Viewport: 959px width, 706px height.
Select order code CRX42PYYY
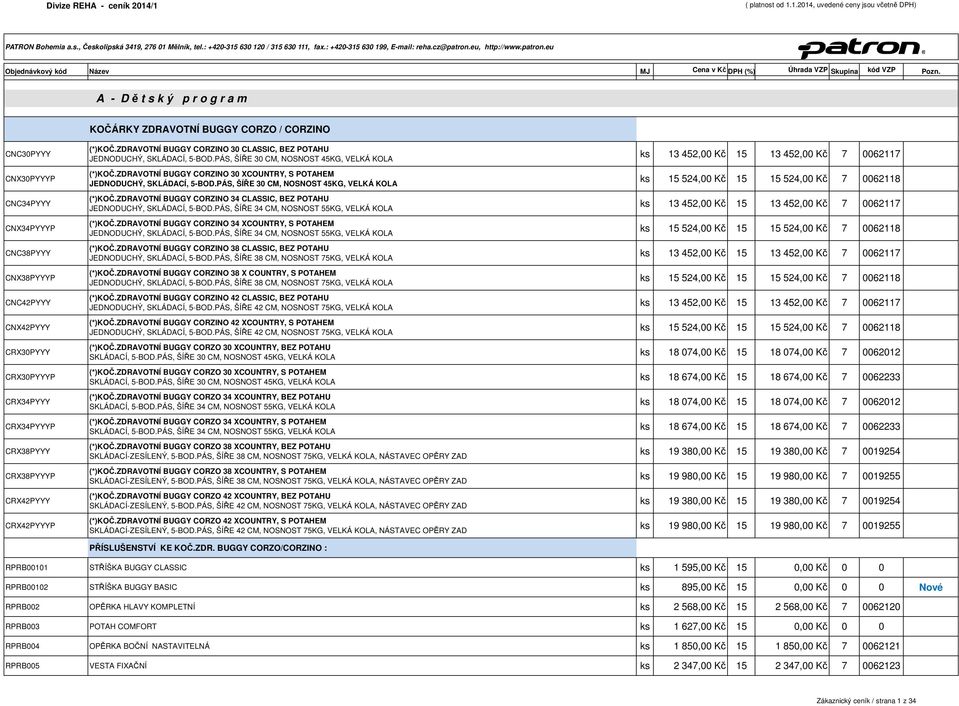click(28, 501)
